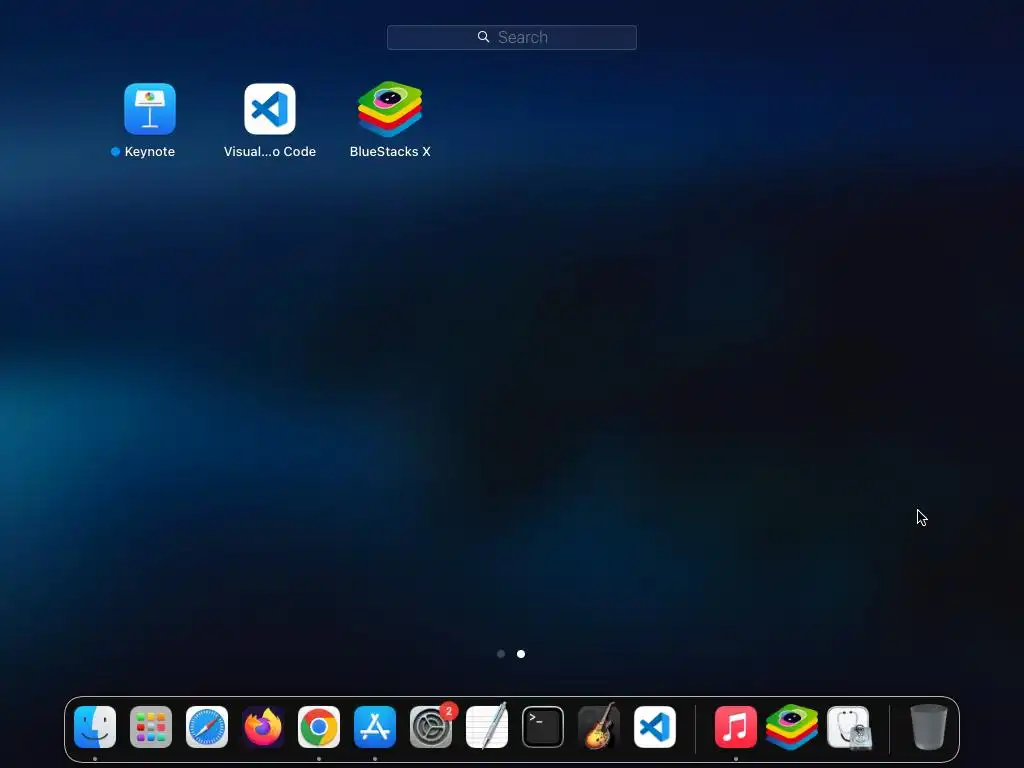
Task: Open TextEdit from the Dock
Action: [487, 727]
